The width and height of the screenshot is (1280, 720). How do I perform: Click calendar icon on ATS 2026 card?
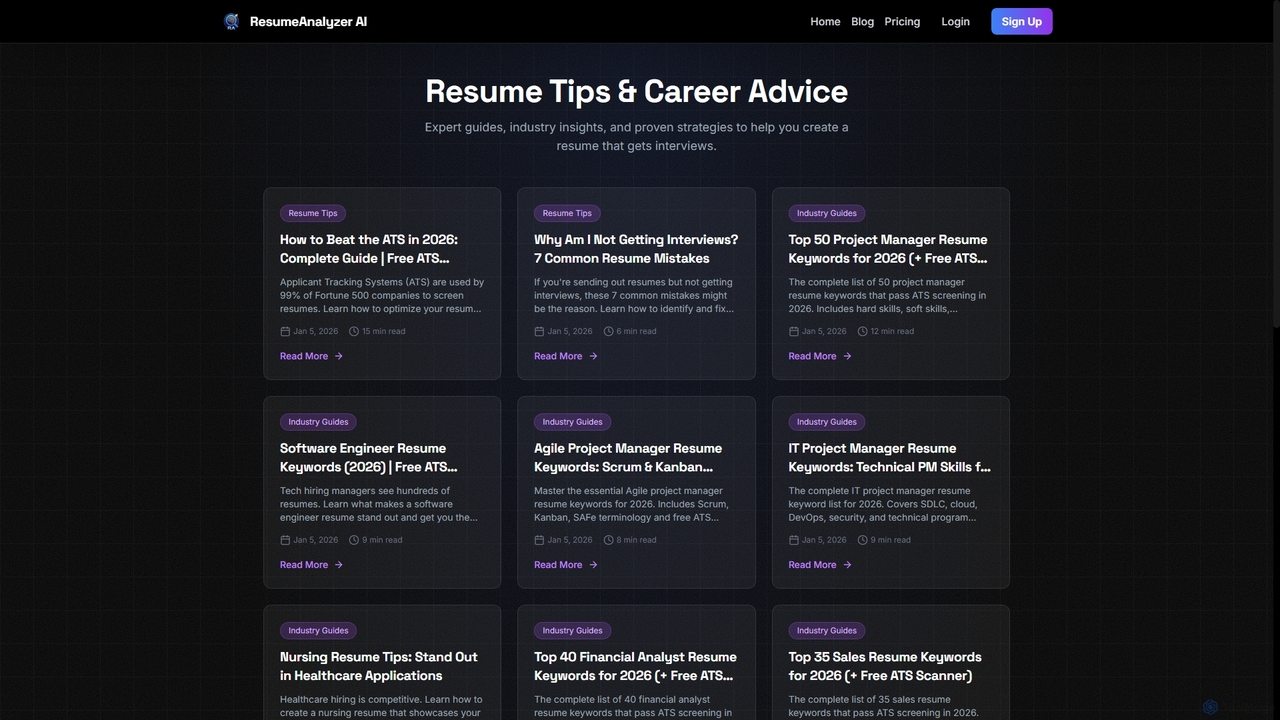[x=285, y=331]
